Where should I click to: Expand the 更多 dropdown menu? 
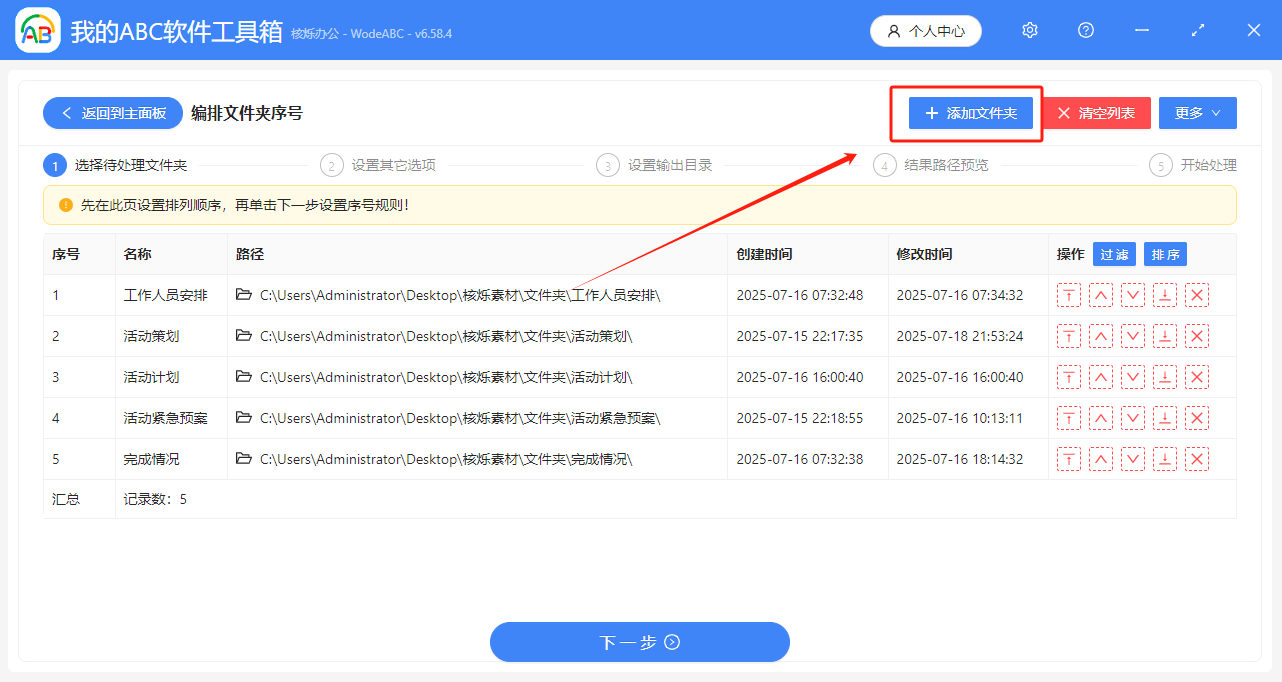pos(1197,113)
